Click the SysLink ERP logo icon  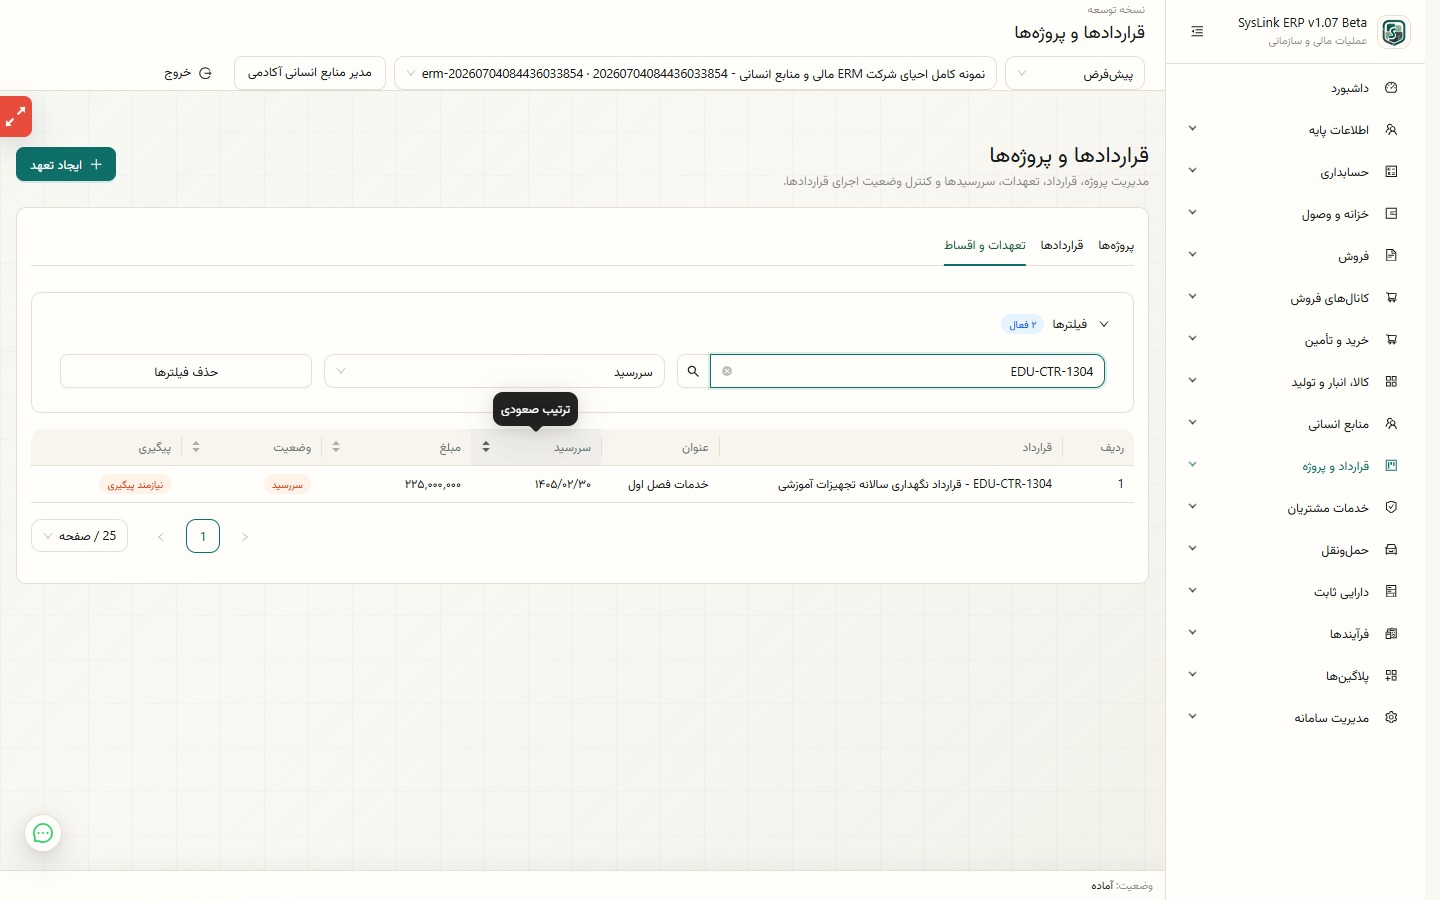tap(1393, 32)
